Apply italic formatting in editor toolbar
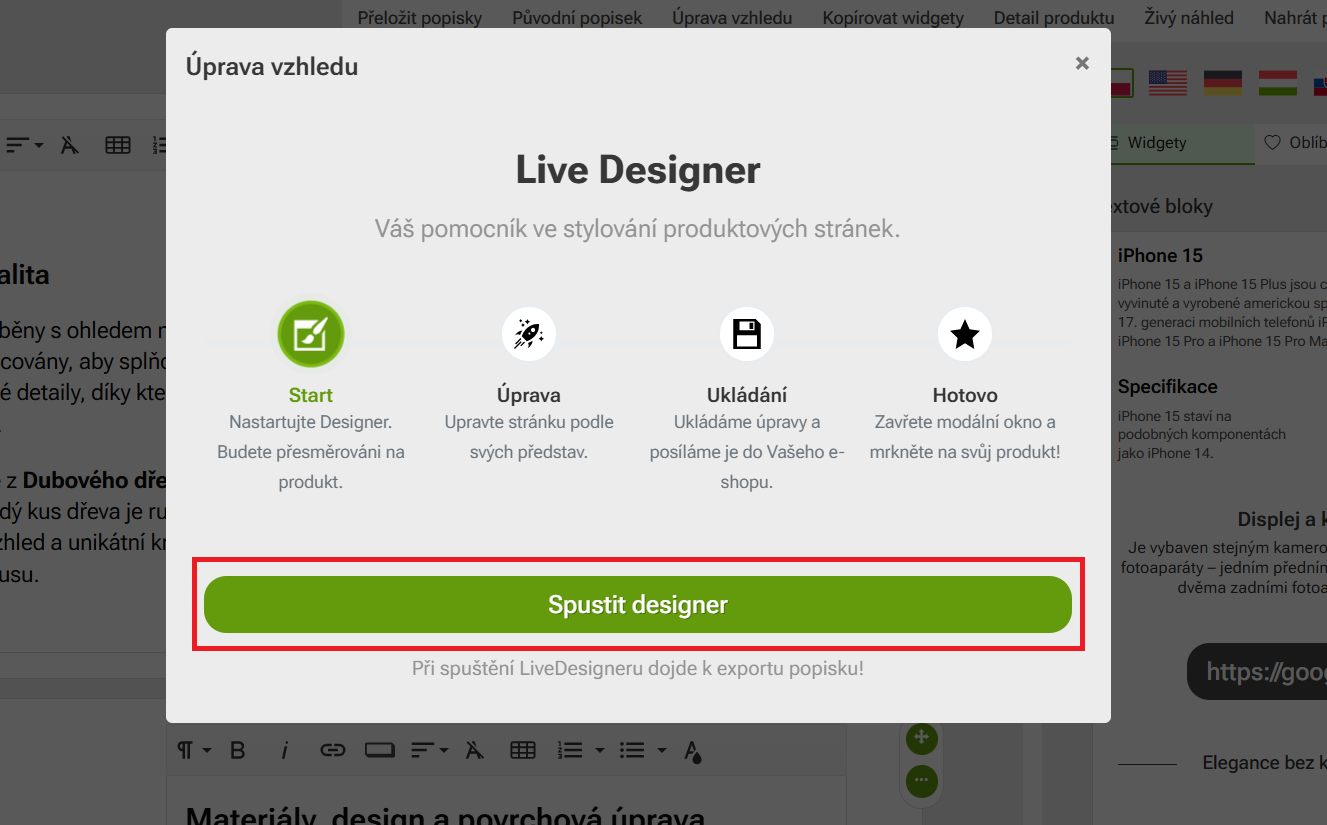 click(x=284, y=750)
